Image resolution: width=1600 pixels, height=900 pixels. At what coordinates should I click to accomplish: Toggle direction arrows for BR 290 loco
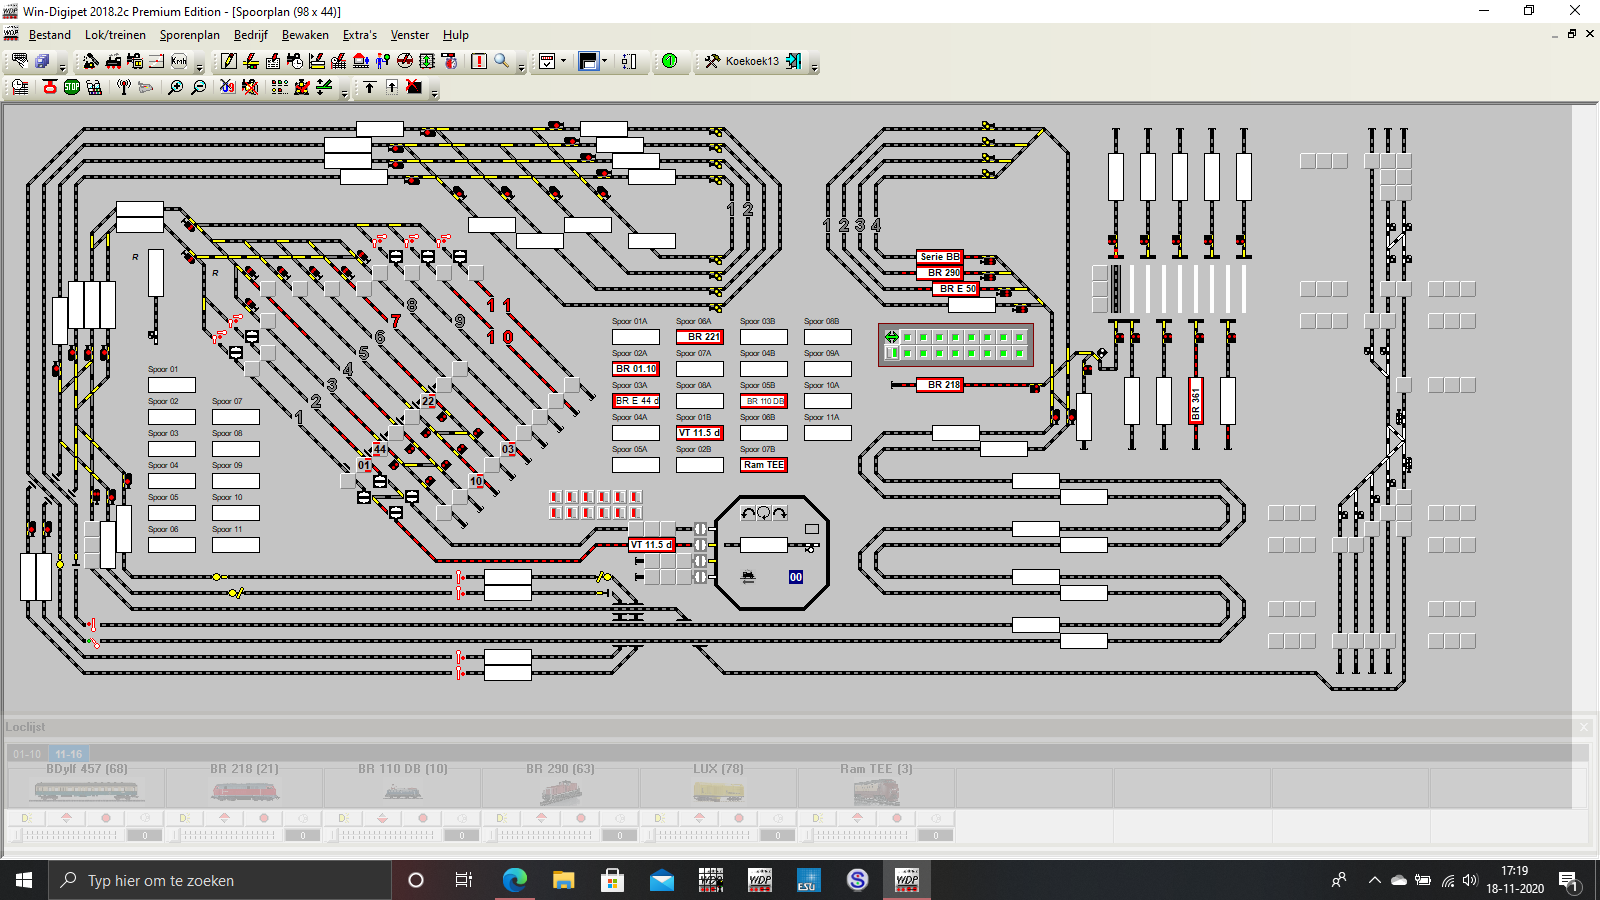(540, 818)
